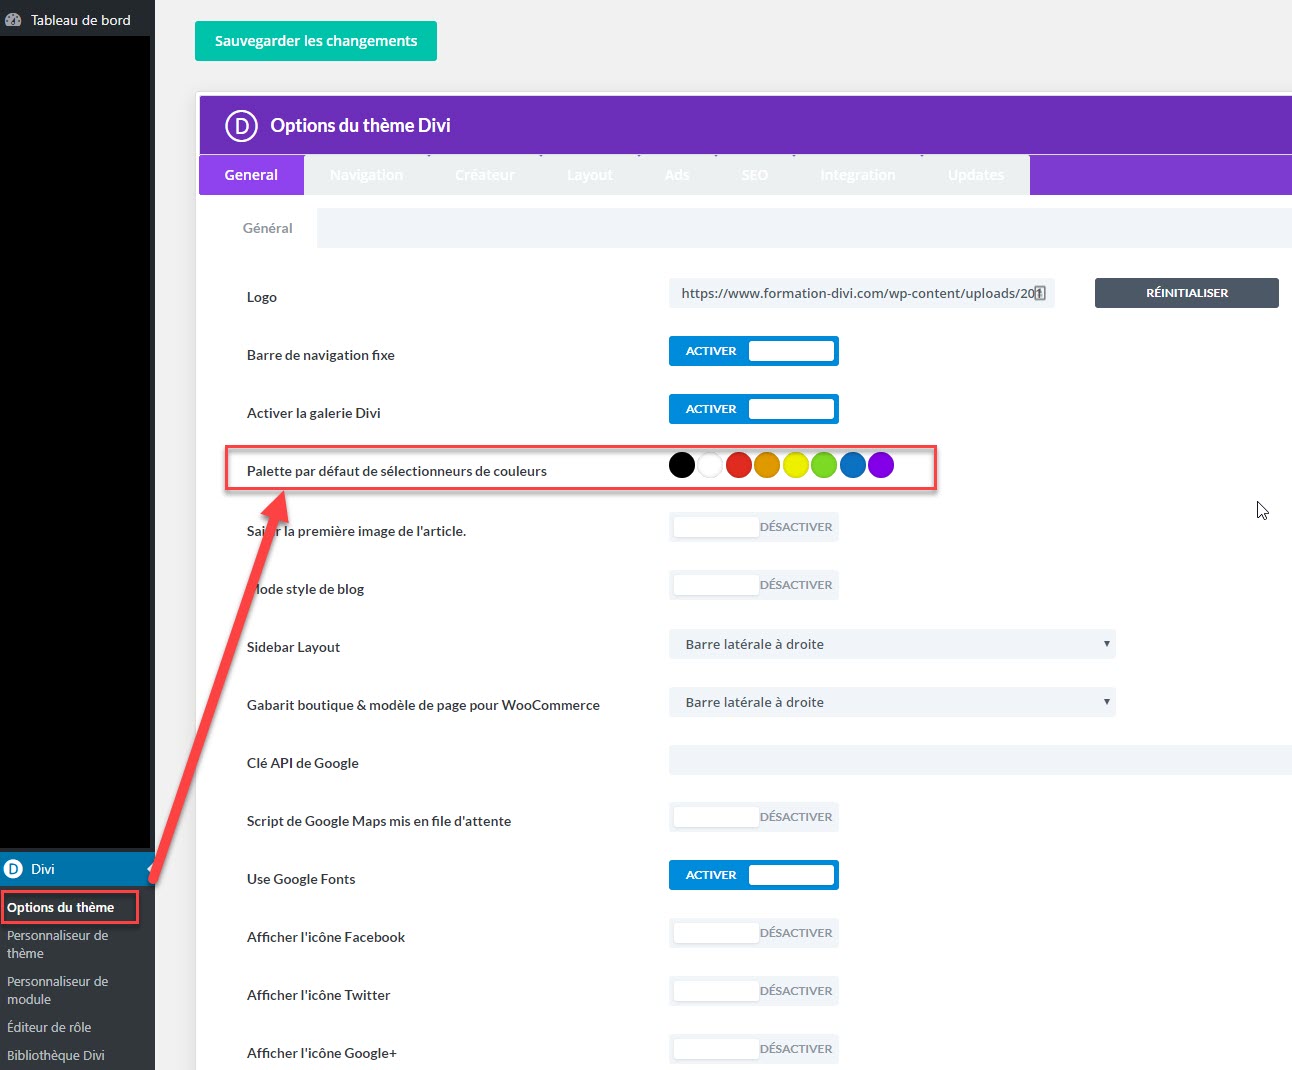Open the Sidebar Layout dropdown
The height and width of the screenshot is (1070, 1292).
click(891, 645)
